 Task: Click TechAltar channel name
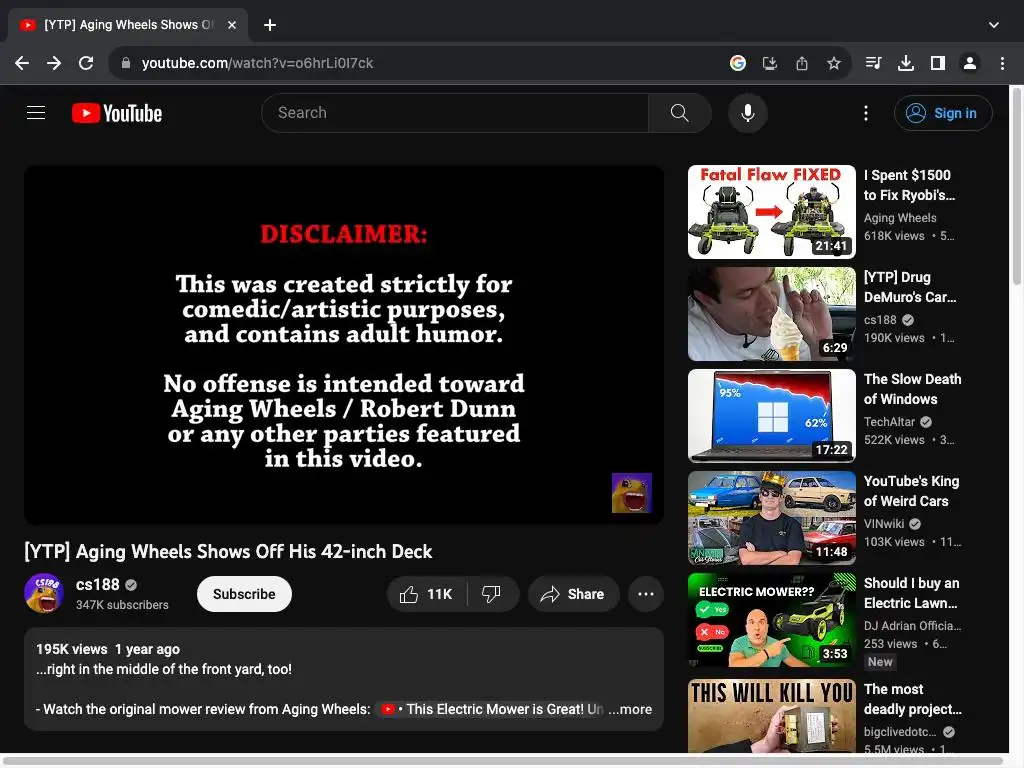[x=889, y=422]
